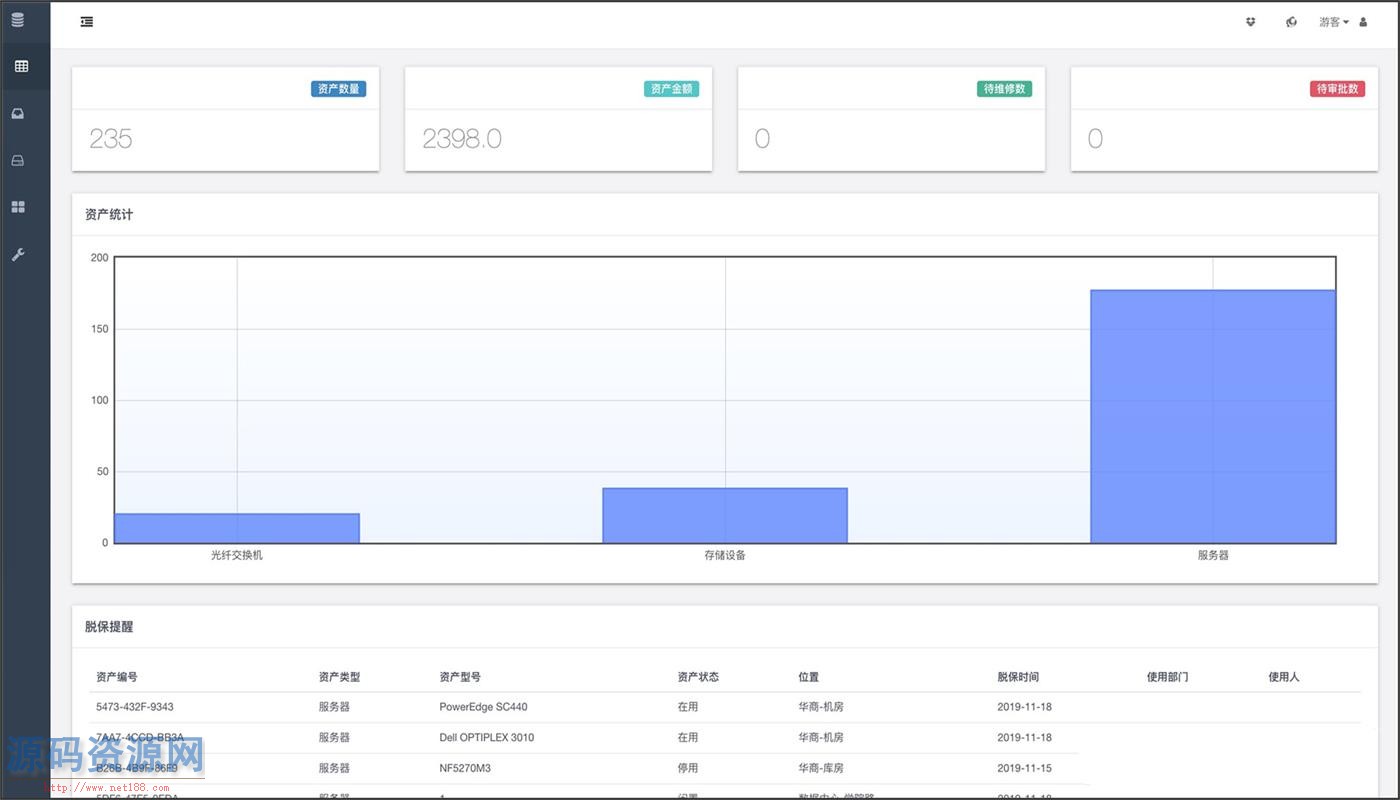This screenshot has width=1400, height=800.
Task: Click 服务器 in the Dell OPTIPLEX row
Action: (x=334, y=738)
